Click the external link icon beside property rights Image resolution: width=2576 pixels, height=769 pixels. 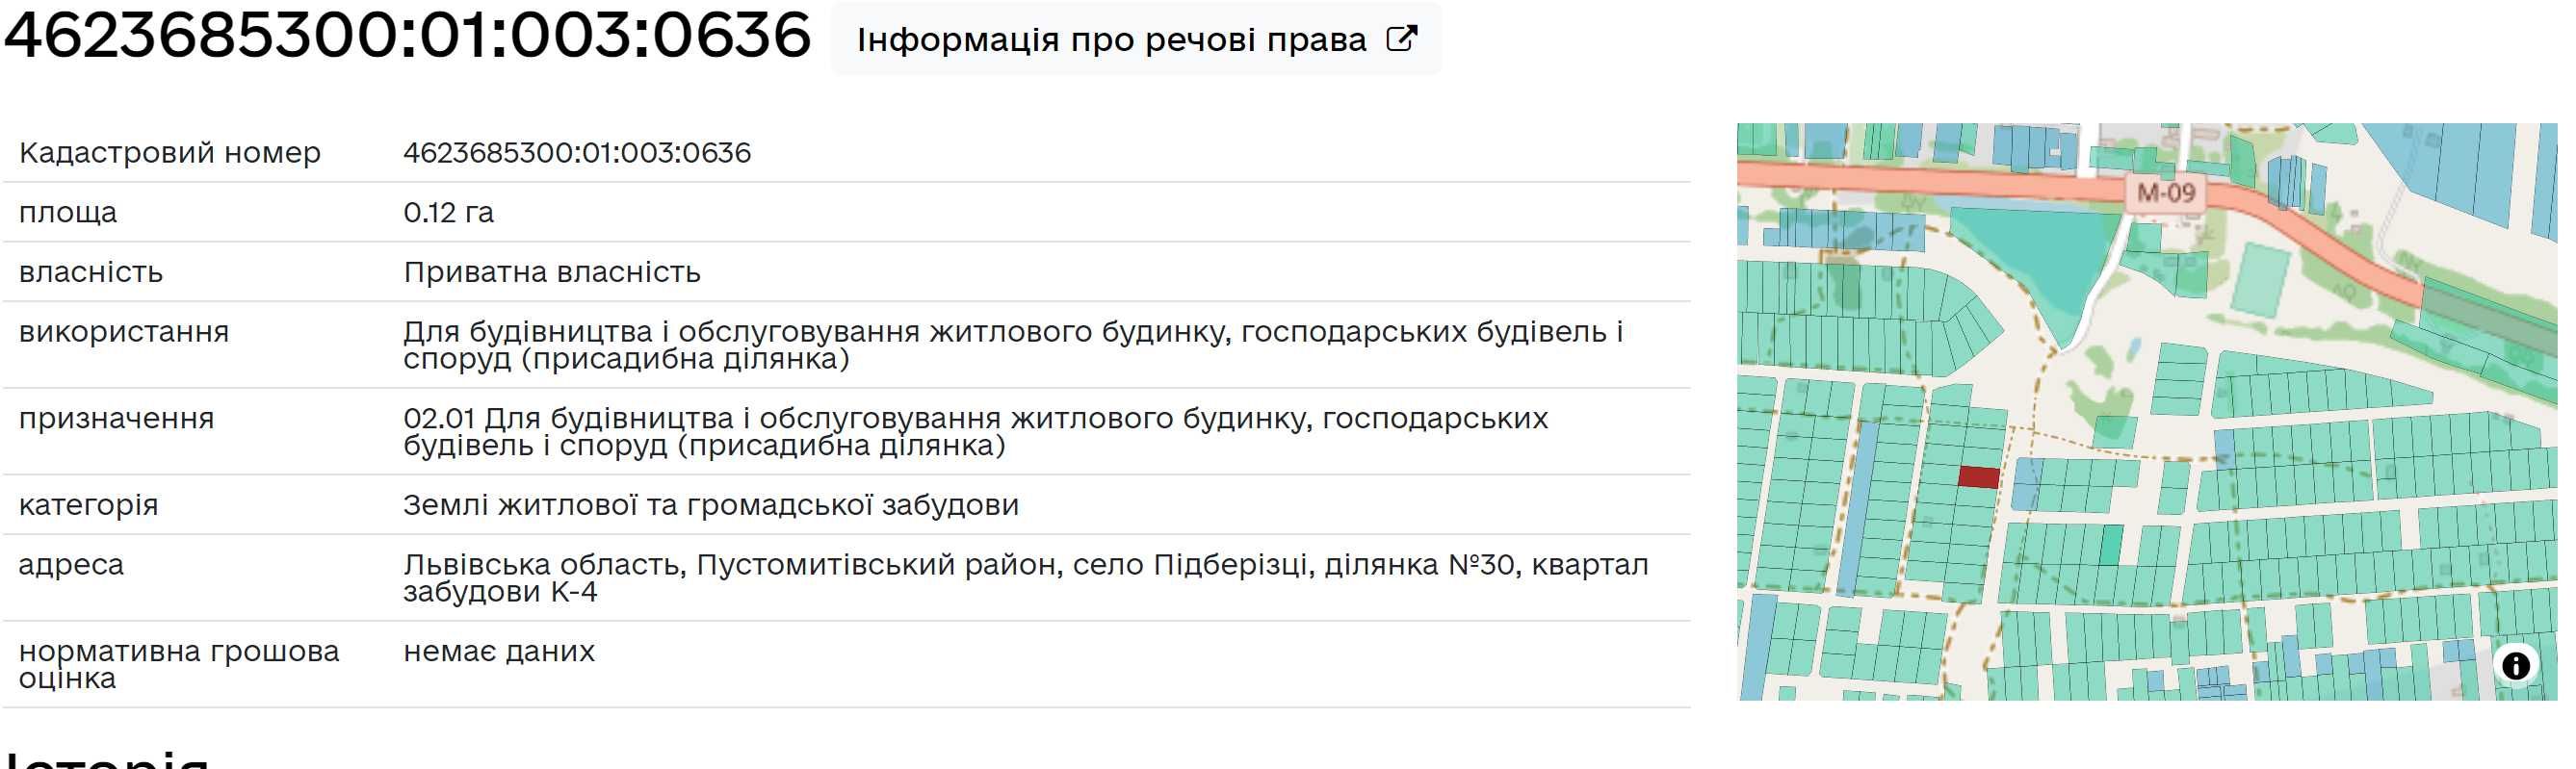tap(1401, 39)
